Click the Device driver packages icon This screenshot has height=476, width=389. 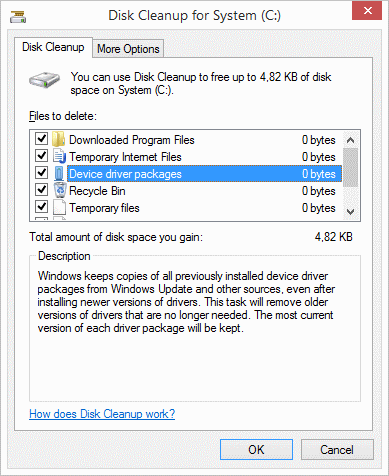click(59, 173)
